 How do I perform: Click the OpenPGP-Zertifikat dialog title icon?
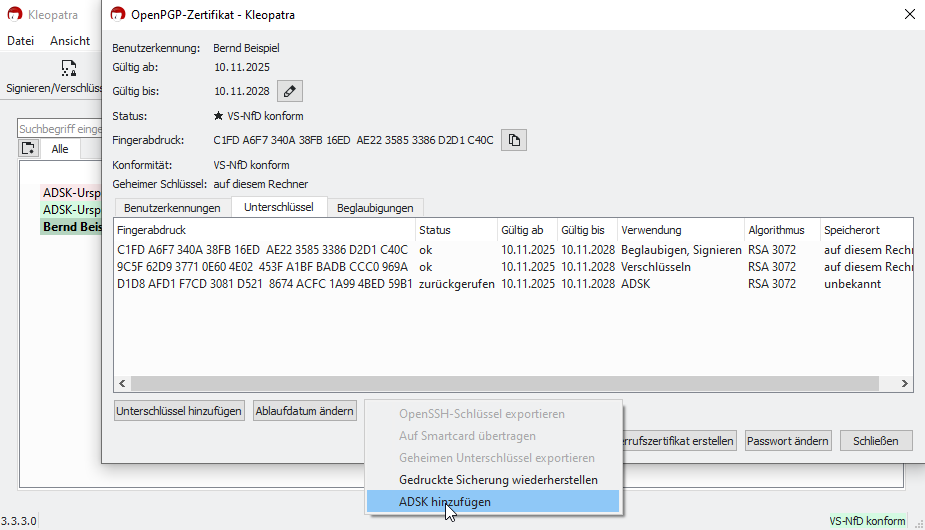pyautogui.click(x=118, y=14)
